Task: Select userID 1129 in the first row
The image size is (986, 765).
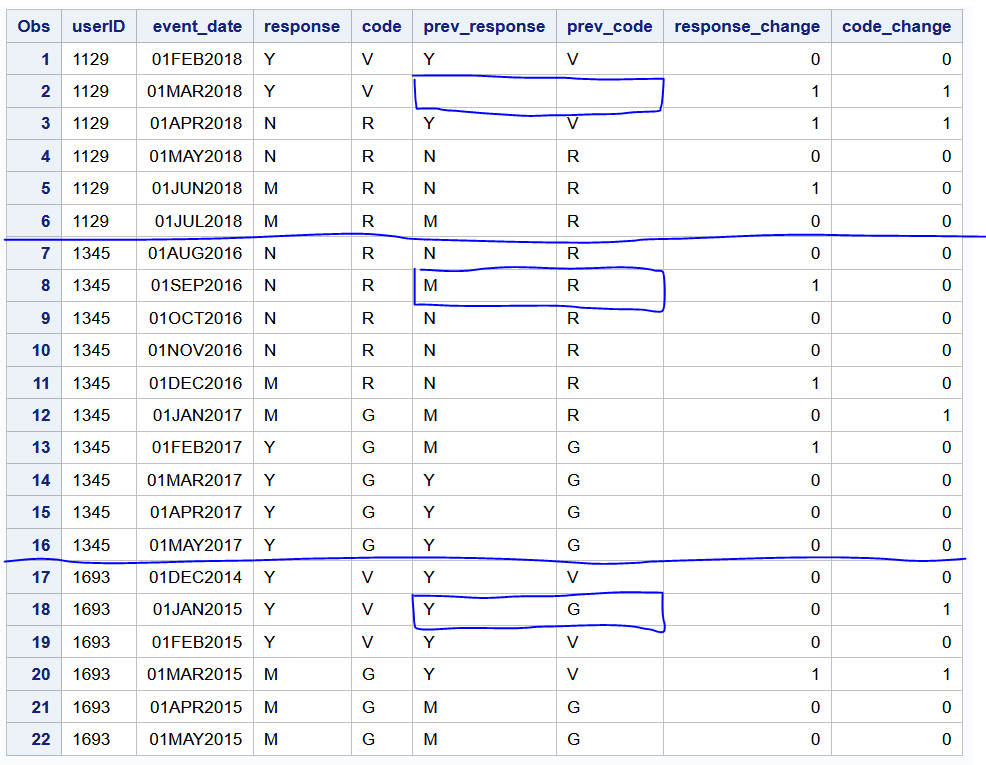Action: pyautogui.click(x=98, y=59)
